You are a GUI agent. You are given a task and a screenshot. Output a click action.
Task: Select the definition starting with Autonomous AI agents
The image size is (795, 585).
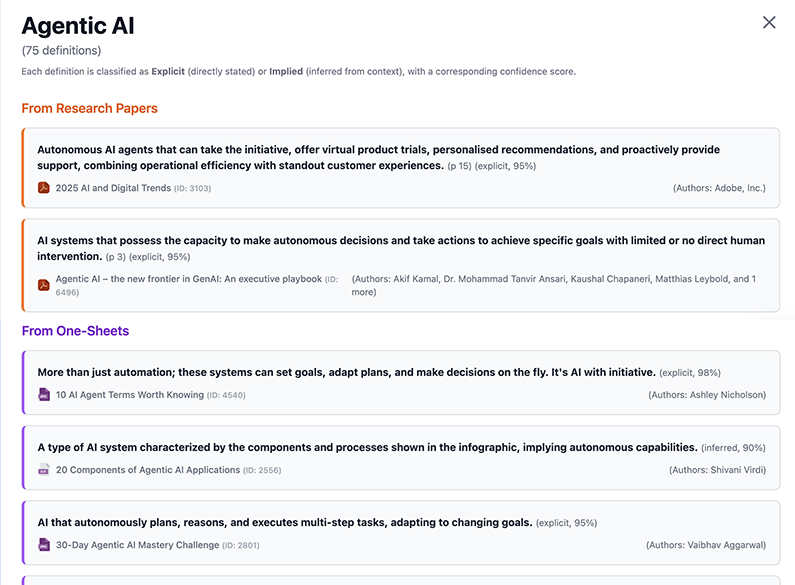pos(378,157)
